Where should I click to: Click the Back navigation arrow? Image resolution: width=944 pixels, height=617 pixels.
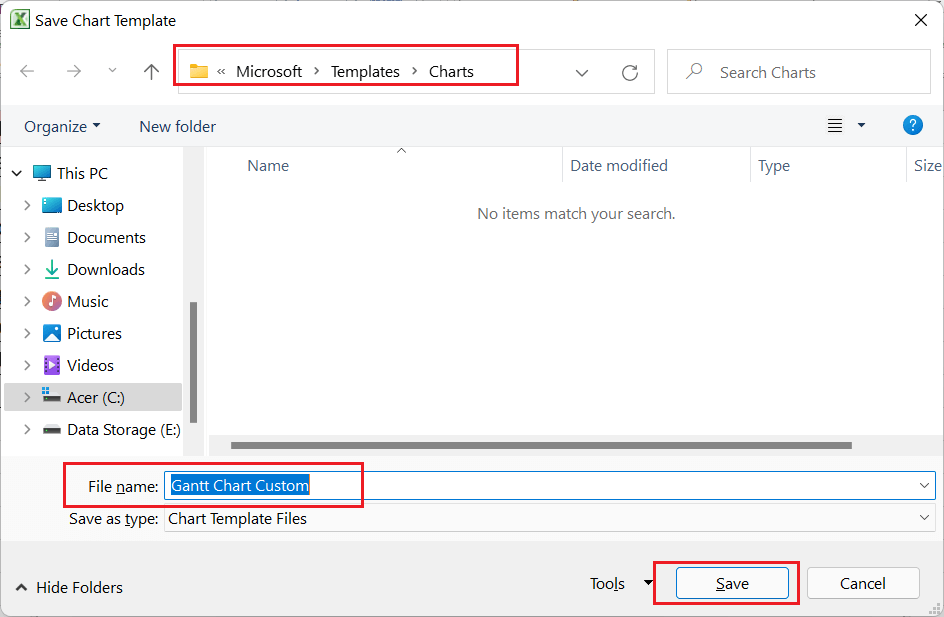[27, 72]
